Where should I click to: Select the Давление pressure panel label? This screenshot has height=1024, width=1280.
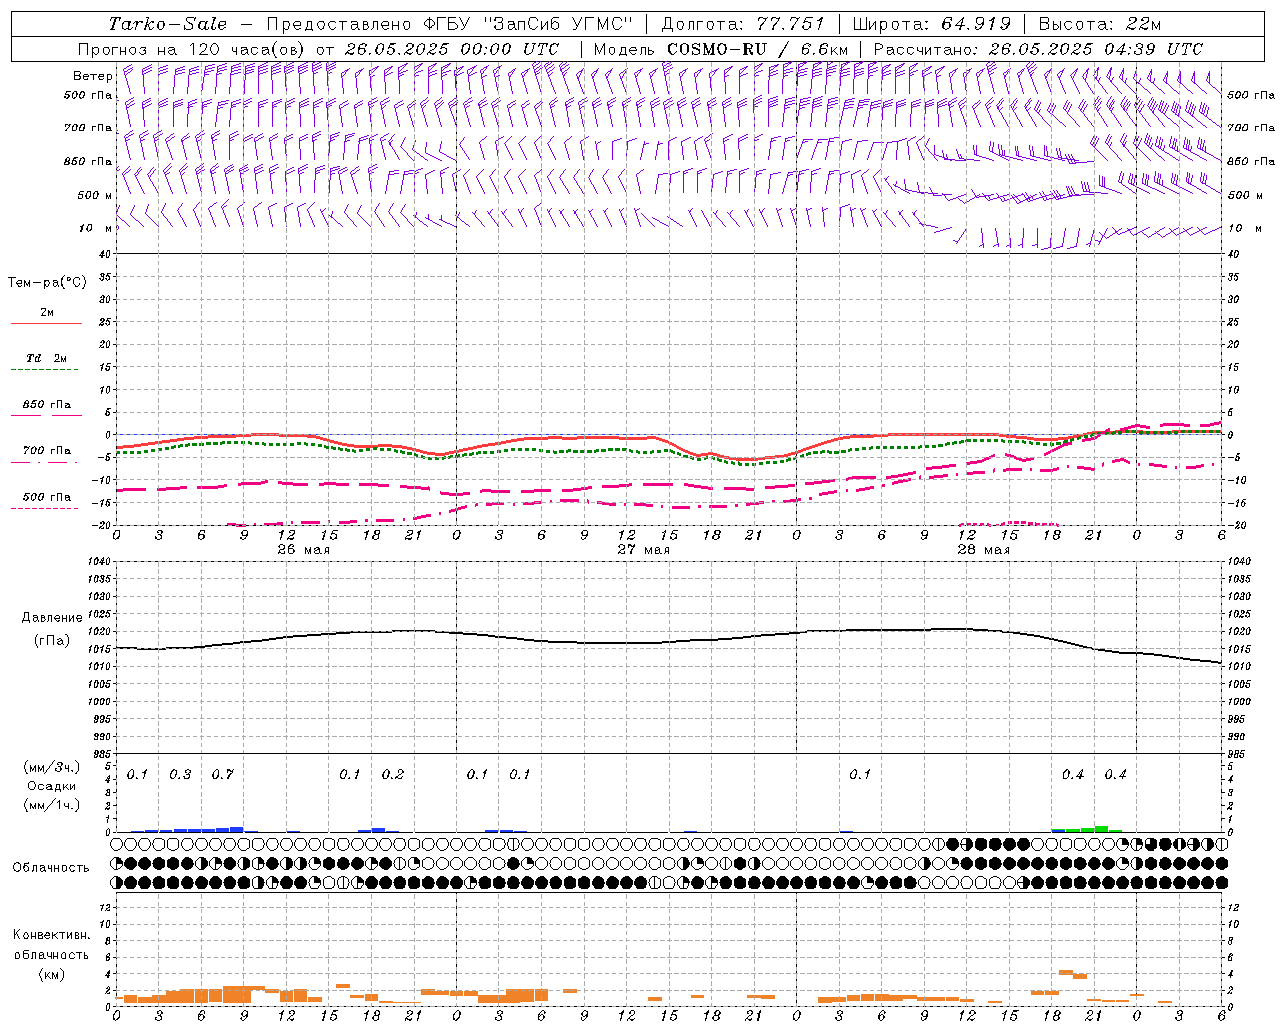coord(51,618)
